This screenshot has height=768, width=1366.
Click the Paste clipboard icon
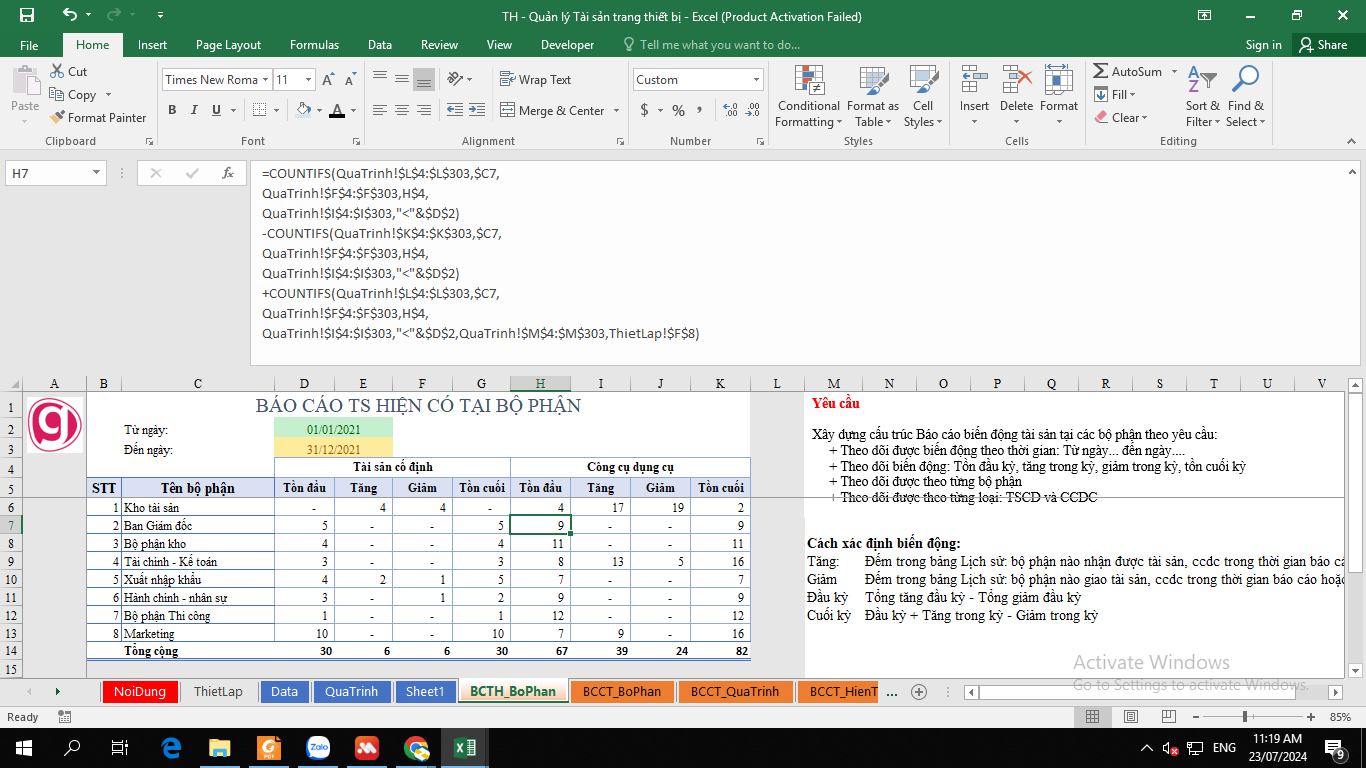tap(25, 80)
